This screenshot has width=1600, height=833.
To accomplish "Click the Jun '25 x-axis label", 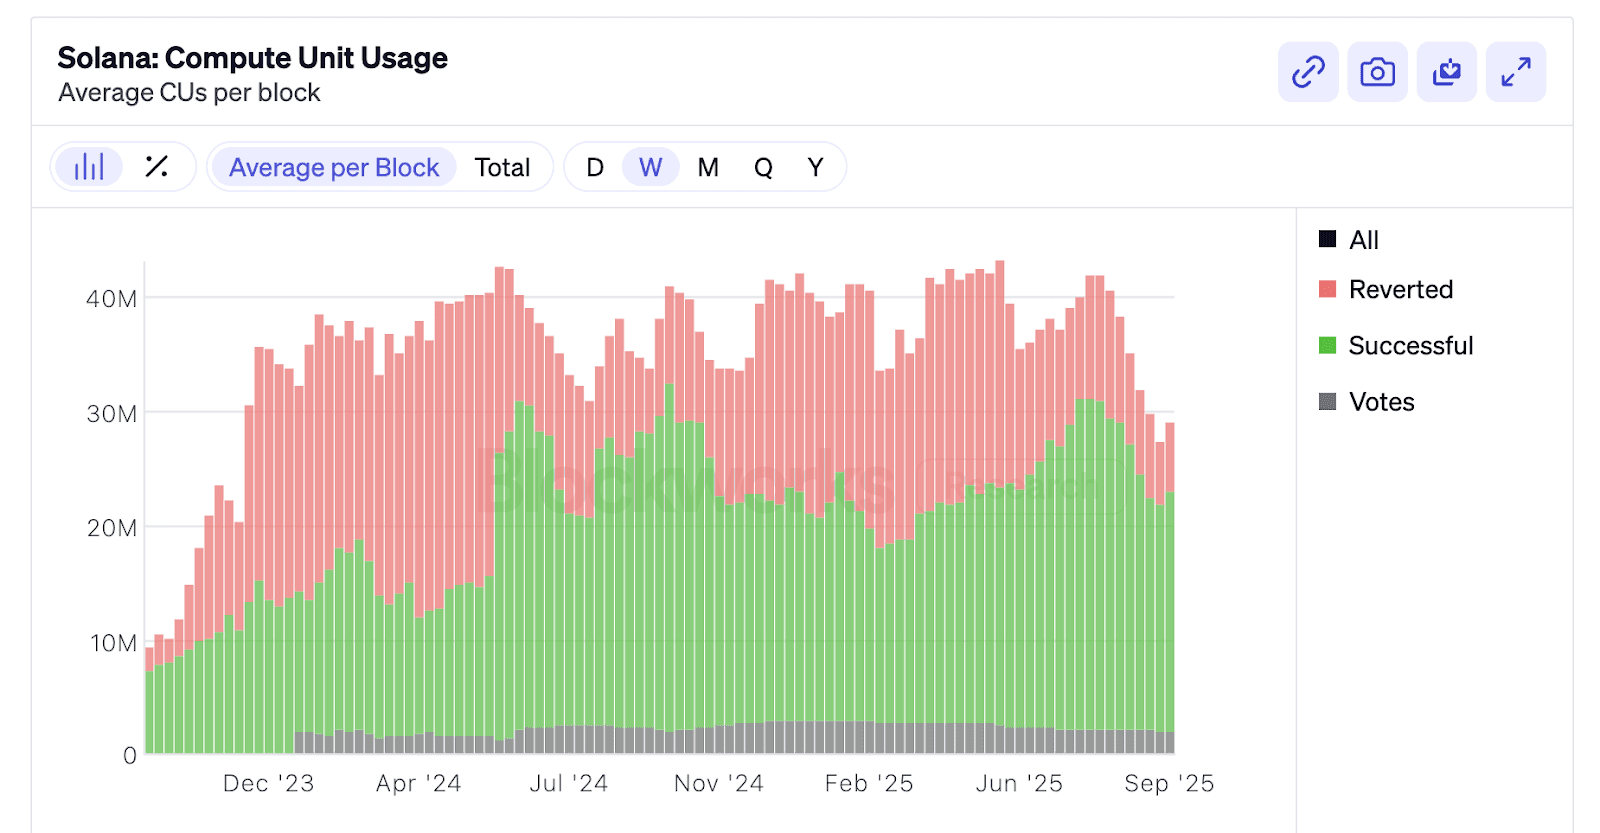I will click(1019, 783).
